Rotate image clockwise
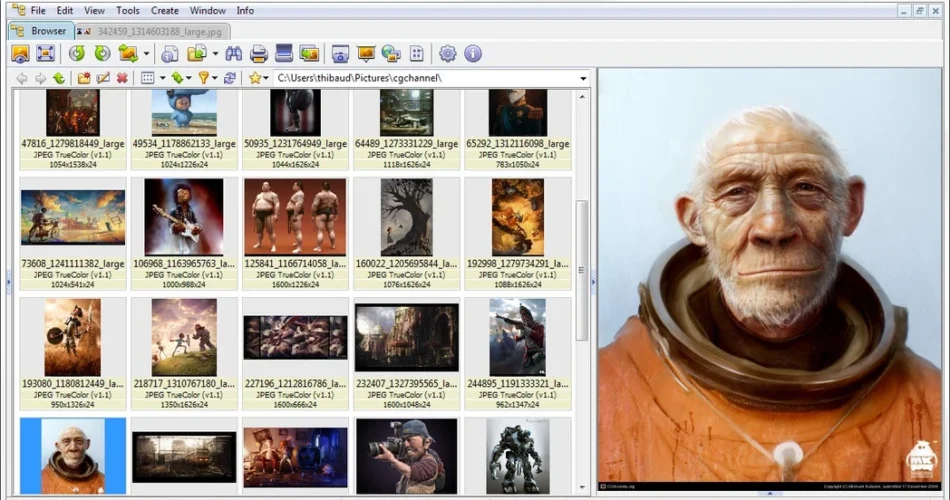This screenshot has height=500, width=950. coord(102,53)
